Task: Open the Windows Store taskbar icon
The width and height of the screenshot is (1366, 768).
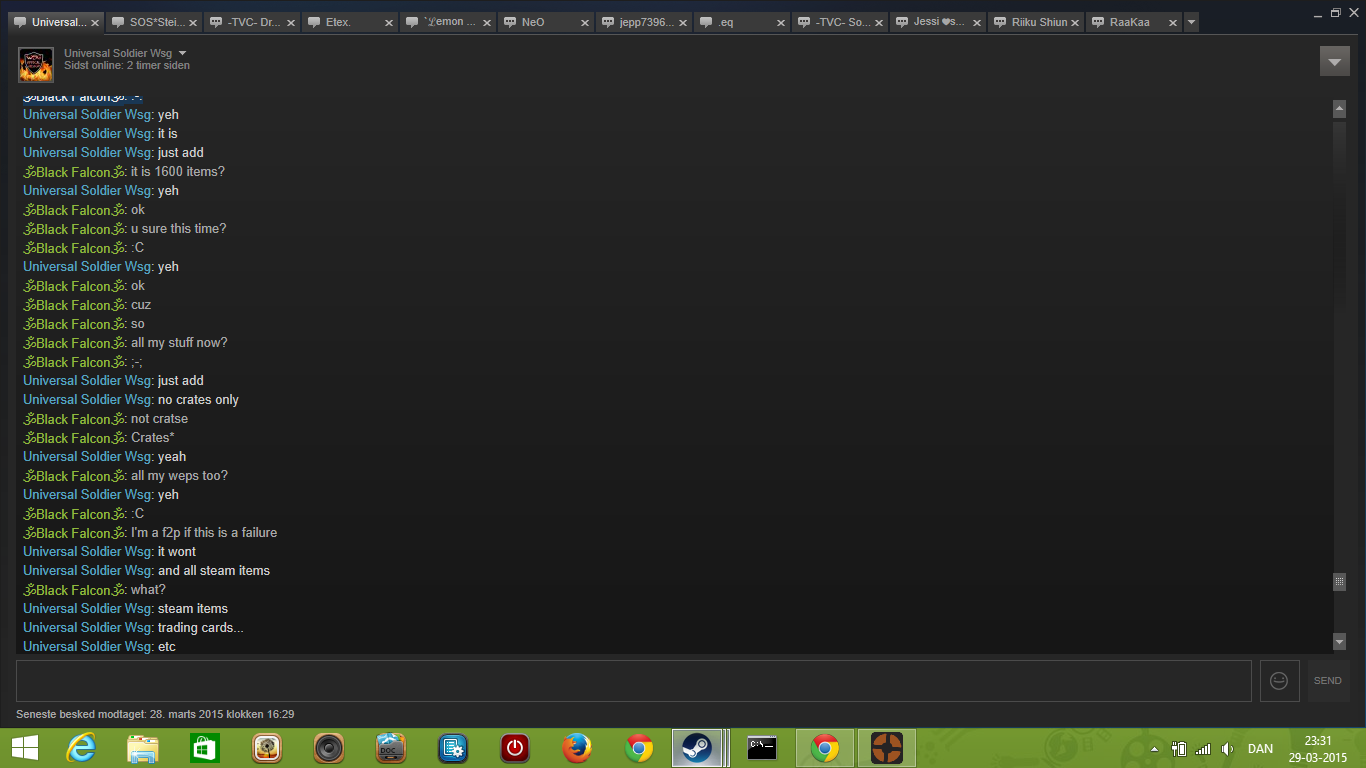Action: coord(204,748)
